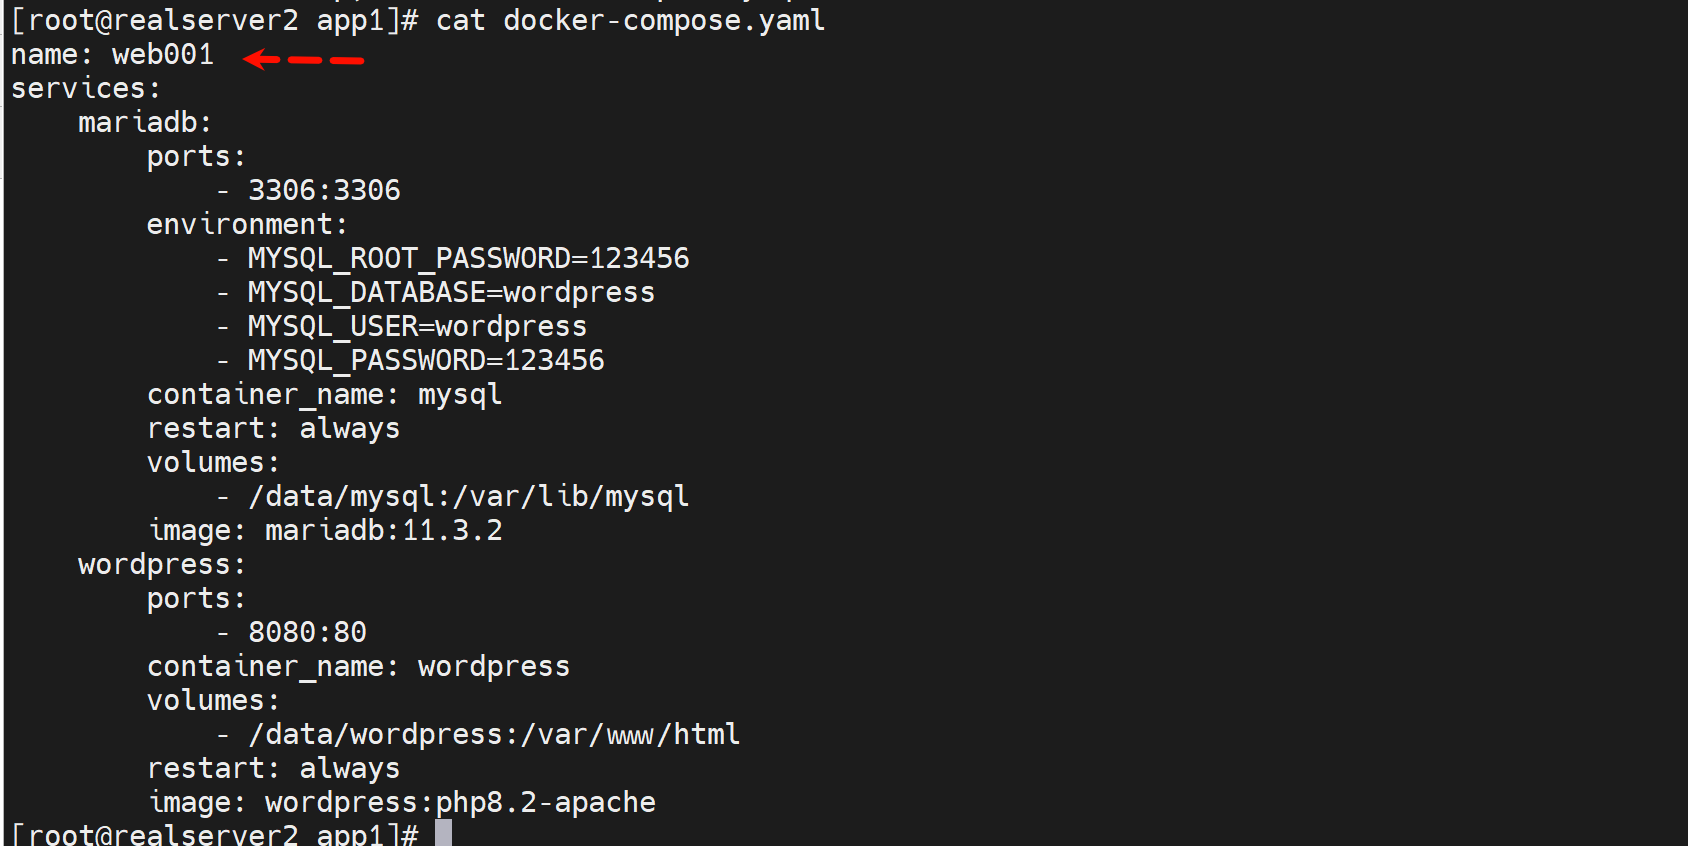Click the 'environment:' key line
Image resolution: width=1688 pixels, height=846 pixels.
click(247, 225)
